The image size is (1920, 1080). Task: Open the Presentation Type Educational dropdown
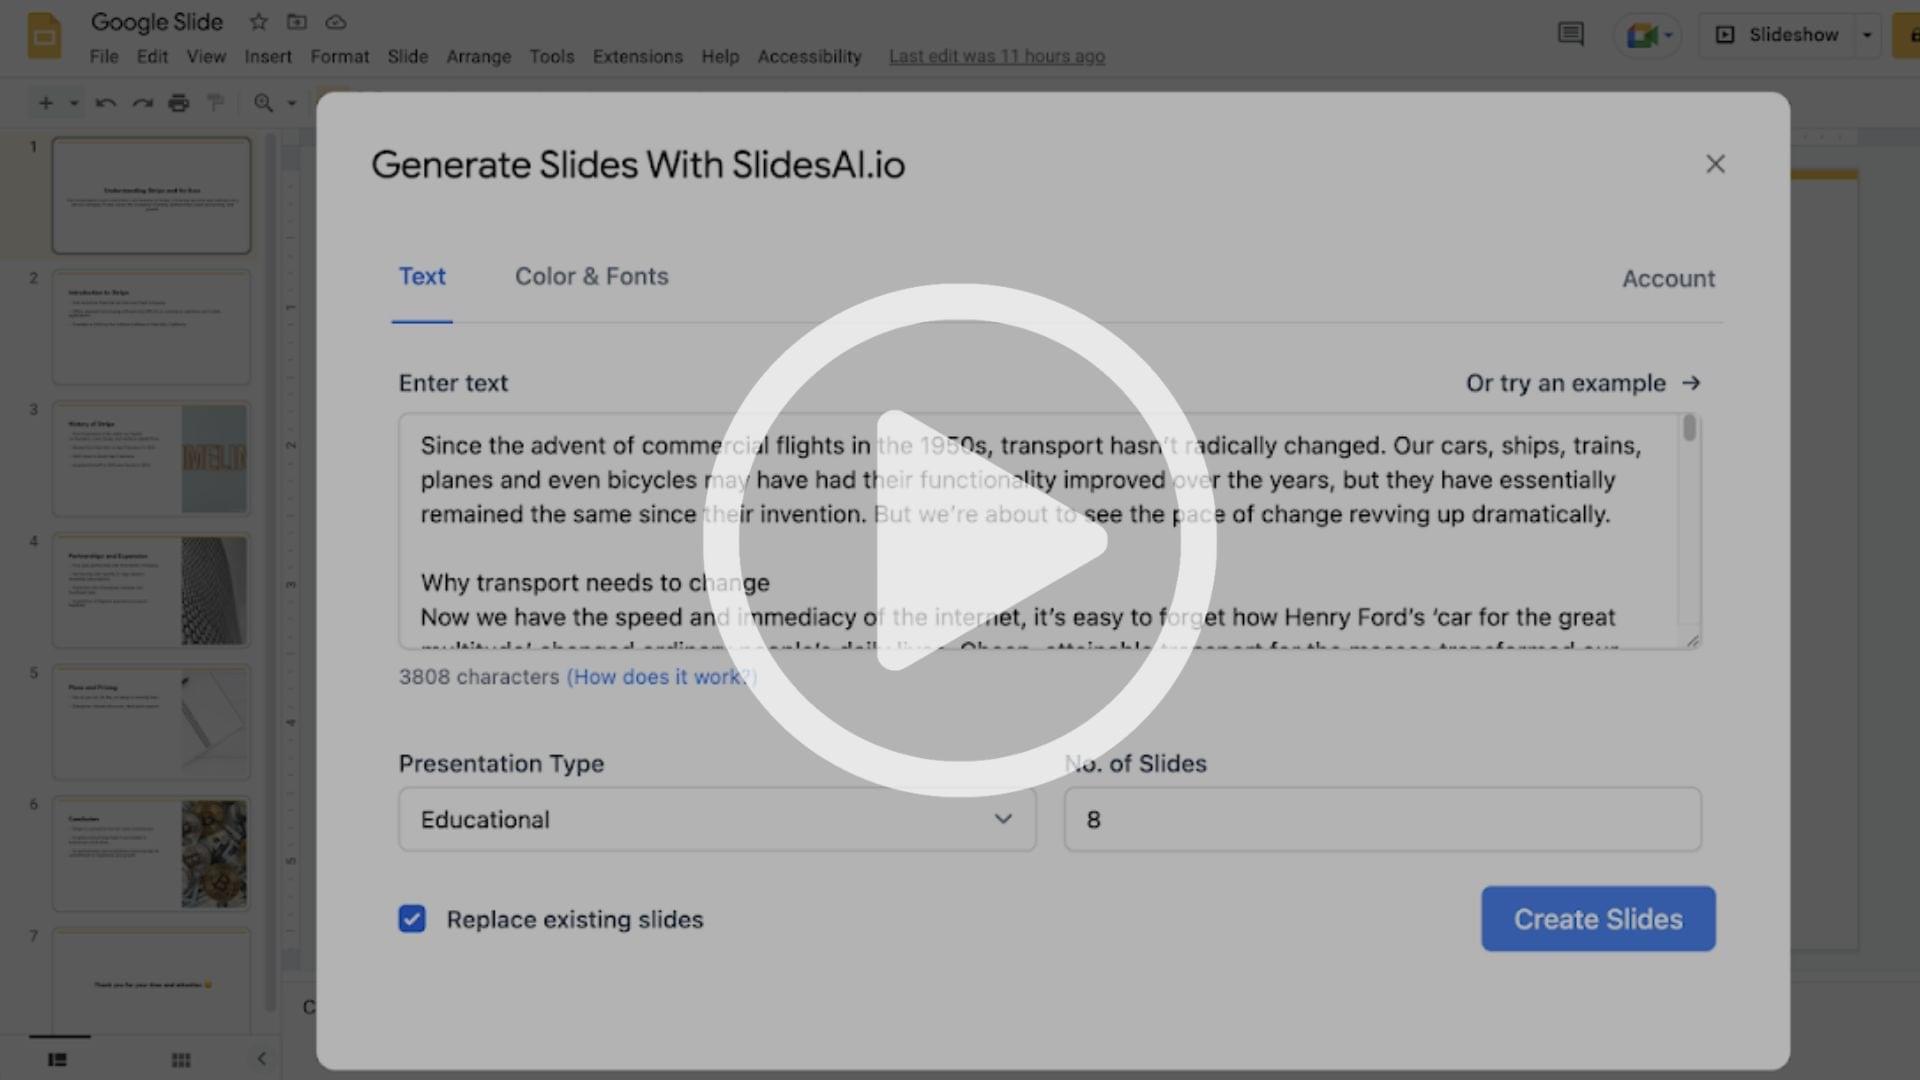717,819
